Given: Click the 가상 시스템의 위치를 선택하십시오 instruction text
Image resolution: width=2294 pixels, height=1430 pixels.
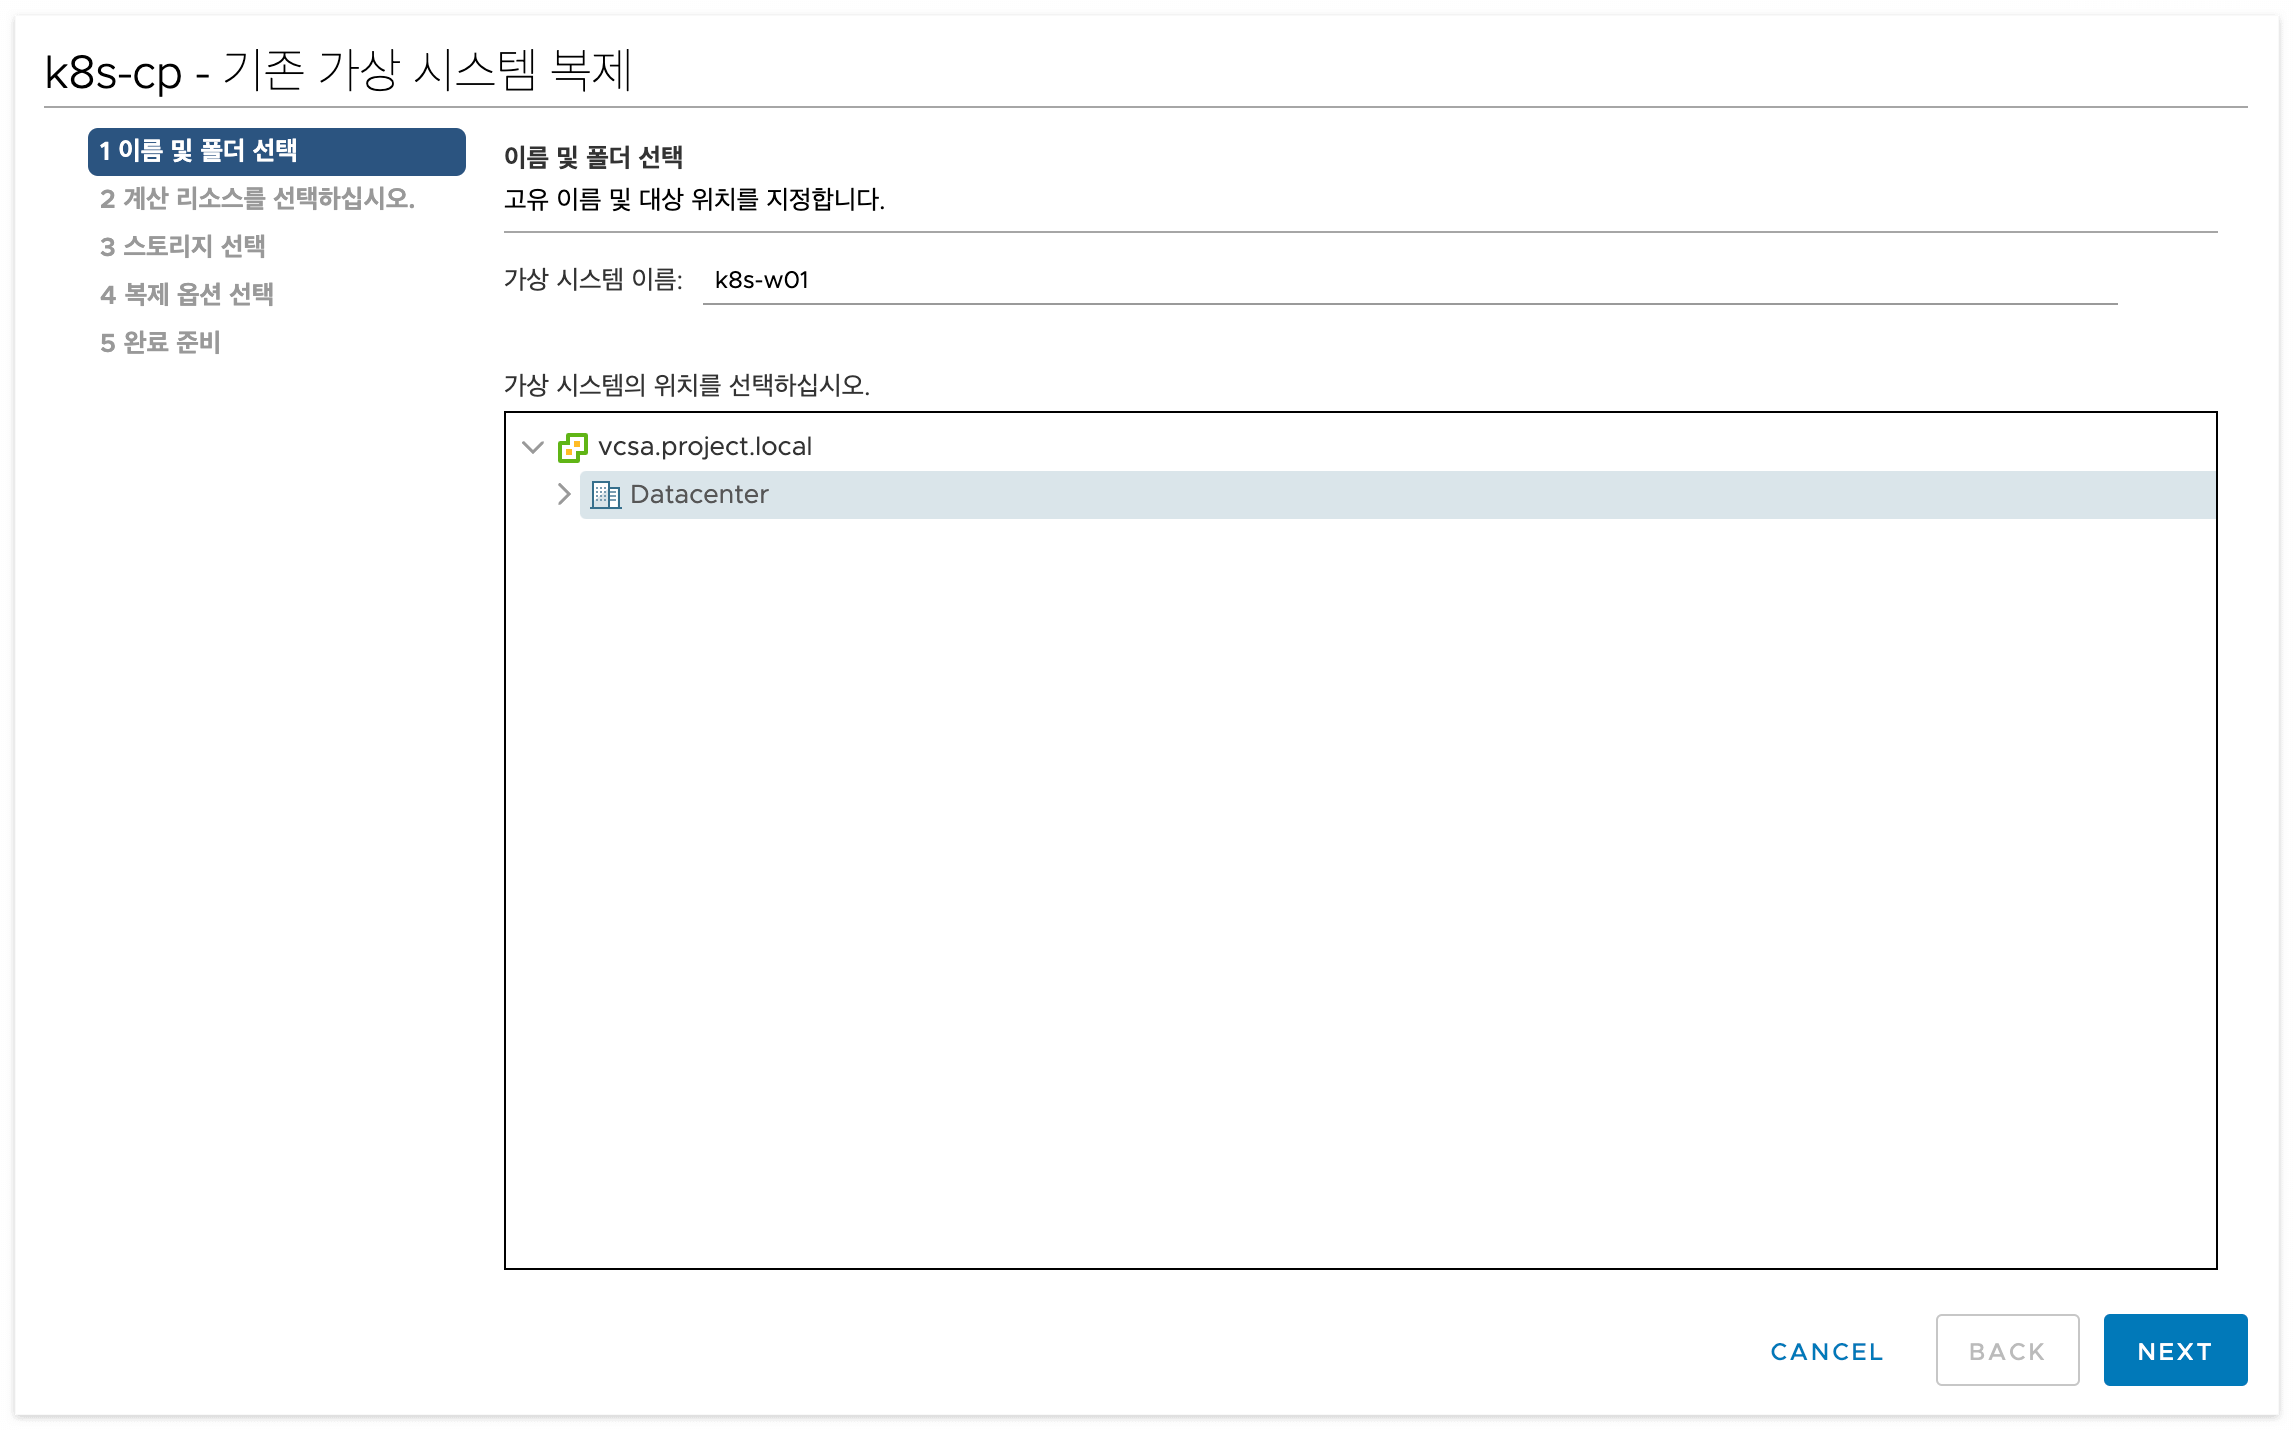Looking at the screenshot, I should [686, 385].
